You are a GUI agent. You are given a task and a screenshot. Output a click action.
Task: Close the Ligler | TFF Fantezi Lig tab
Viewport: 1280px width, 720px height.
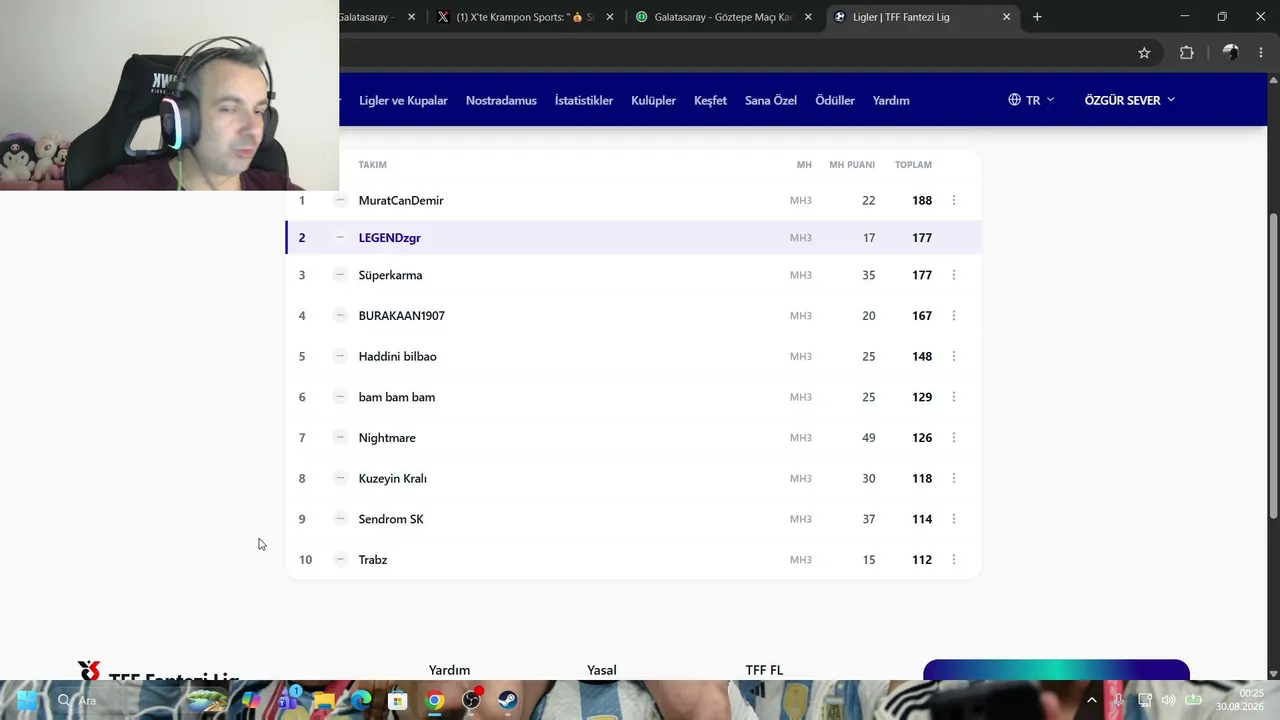tap(1006, 17)
